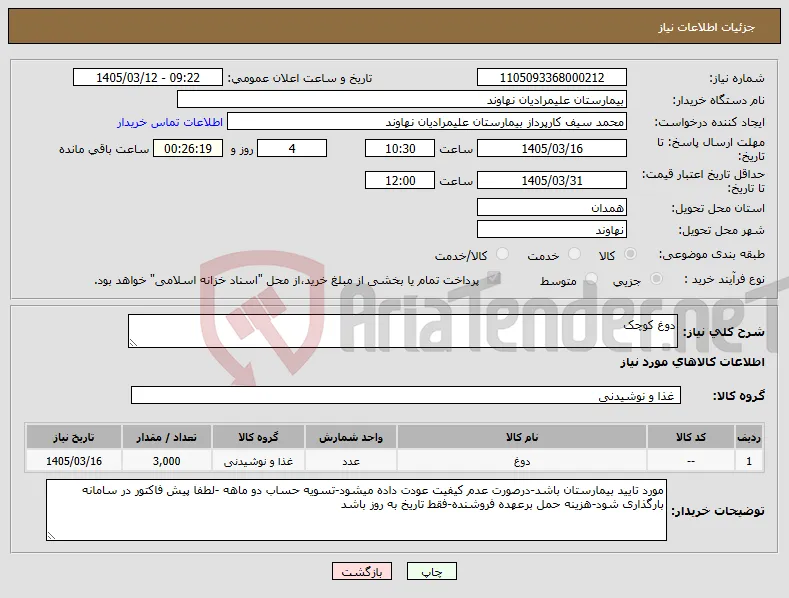Click the واحد شمارش column header
Viewport: 789px width, 598px height.
(x=351, y=437)
